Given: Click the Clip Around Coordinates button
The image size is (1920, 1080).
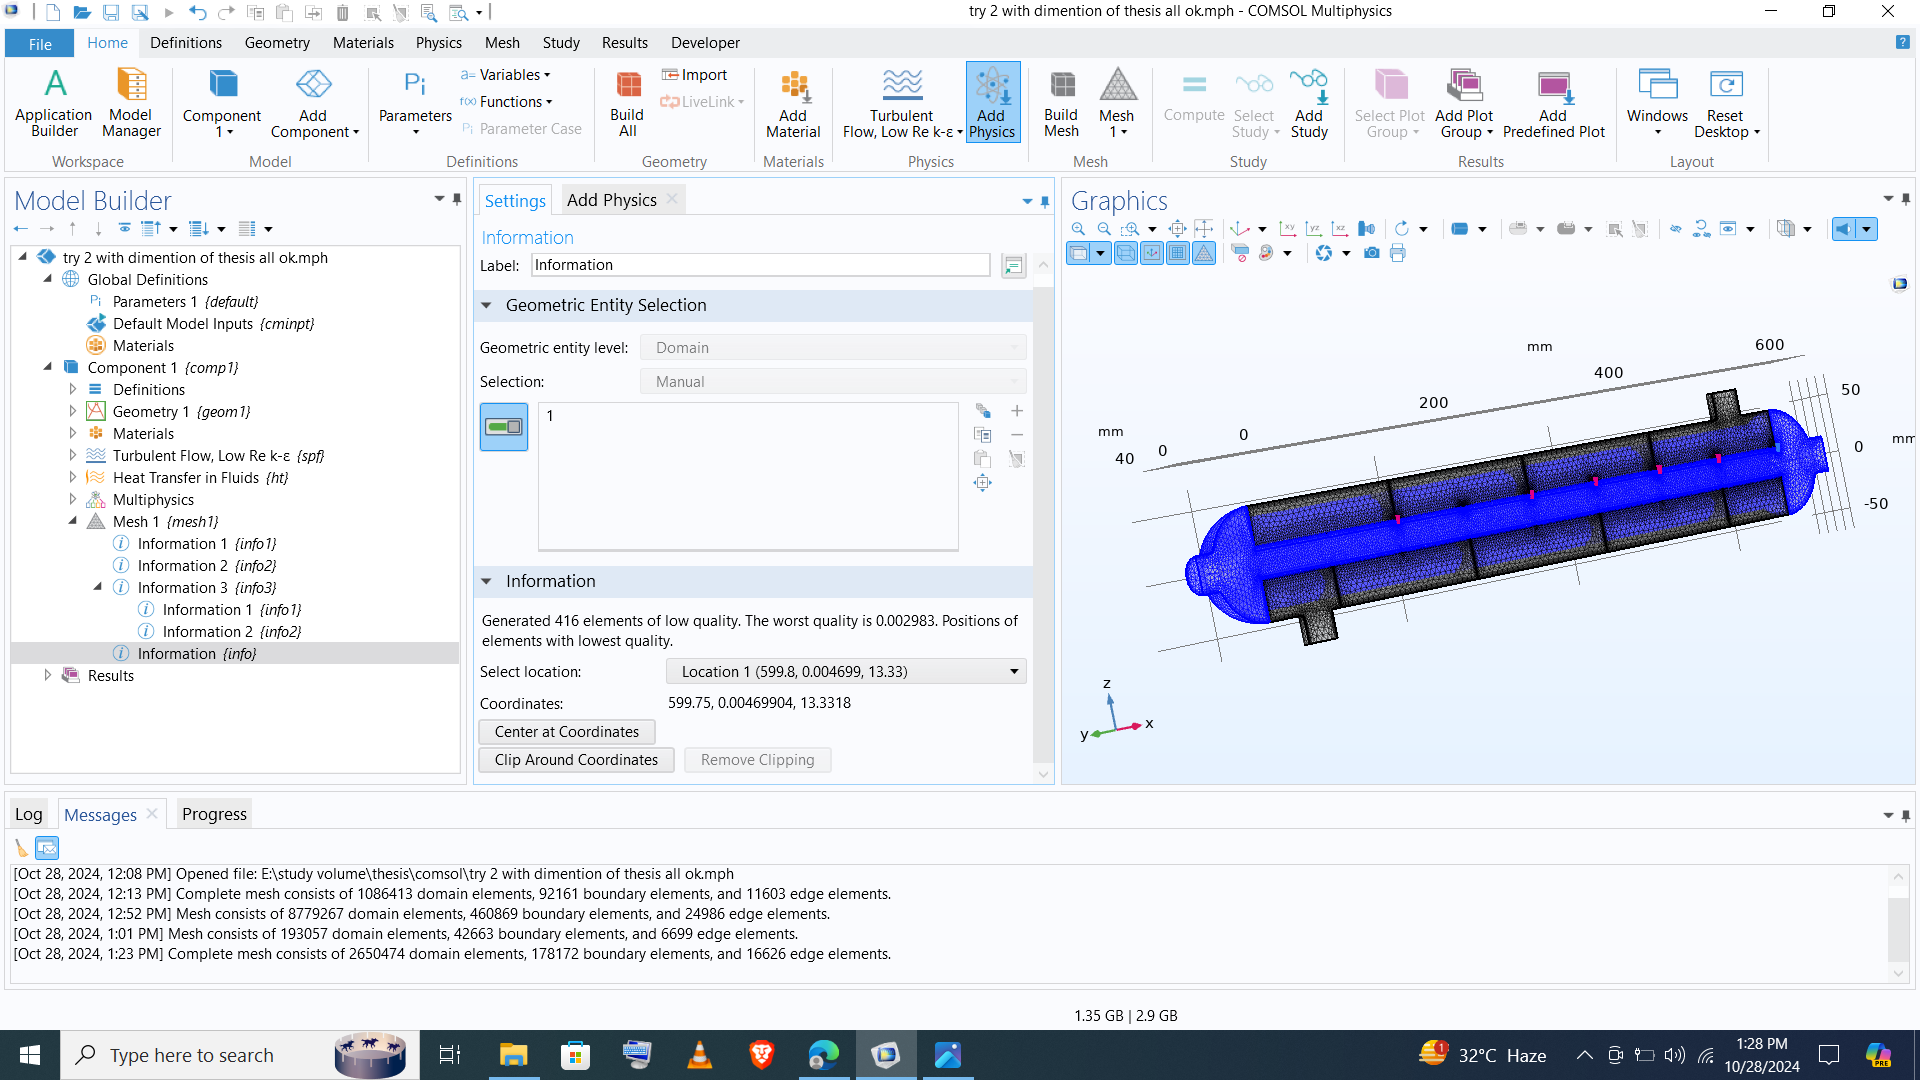Looking at the screenshot, I should click(x=576, y=760).
